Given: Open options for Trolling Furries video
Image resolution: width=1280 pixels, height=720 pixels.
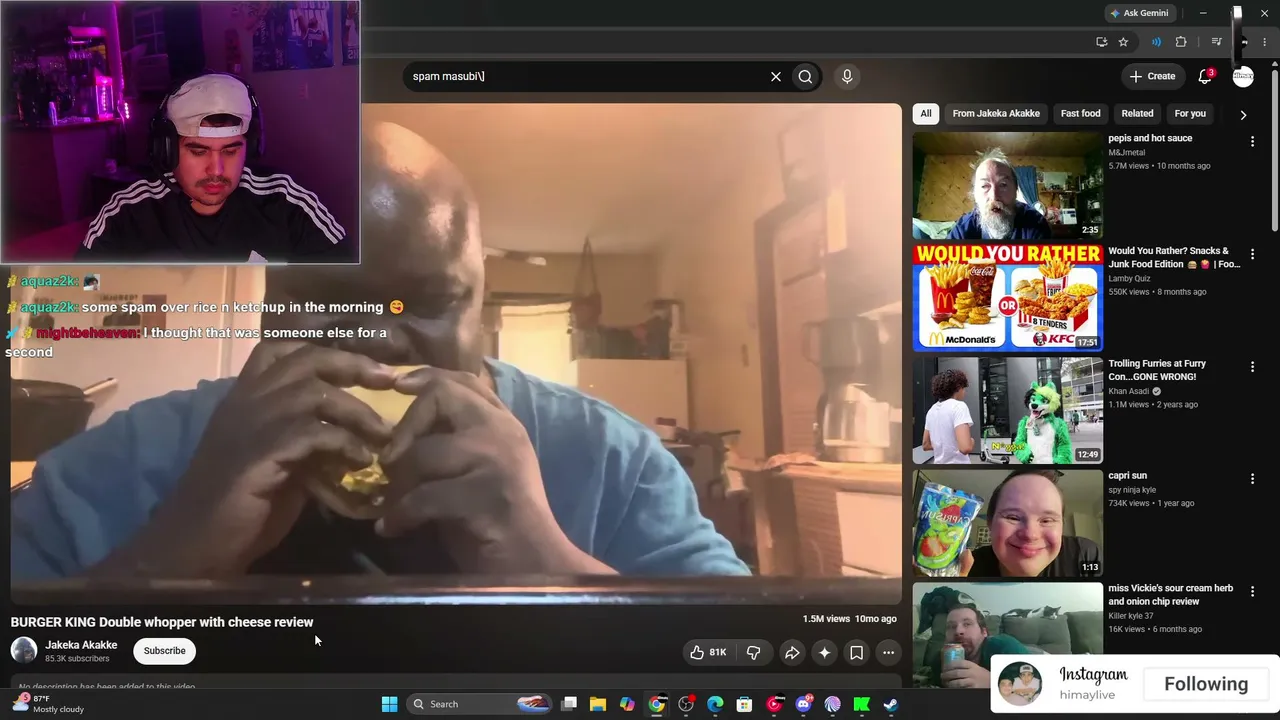Looking at the screenshot, I should pos(1252,367).
